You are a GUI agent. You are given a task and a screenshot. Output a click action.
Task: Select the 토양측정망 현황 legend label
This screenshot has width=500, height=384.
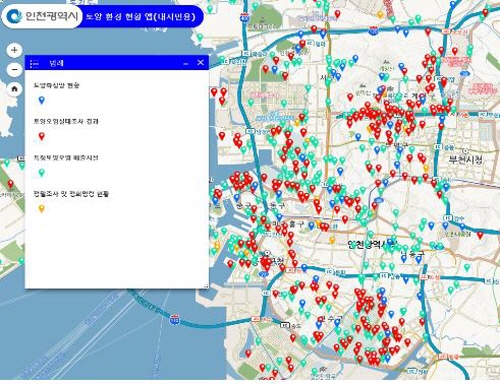pos(56,85)
